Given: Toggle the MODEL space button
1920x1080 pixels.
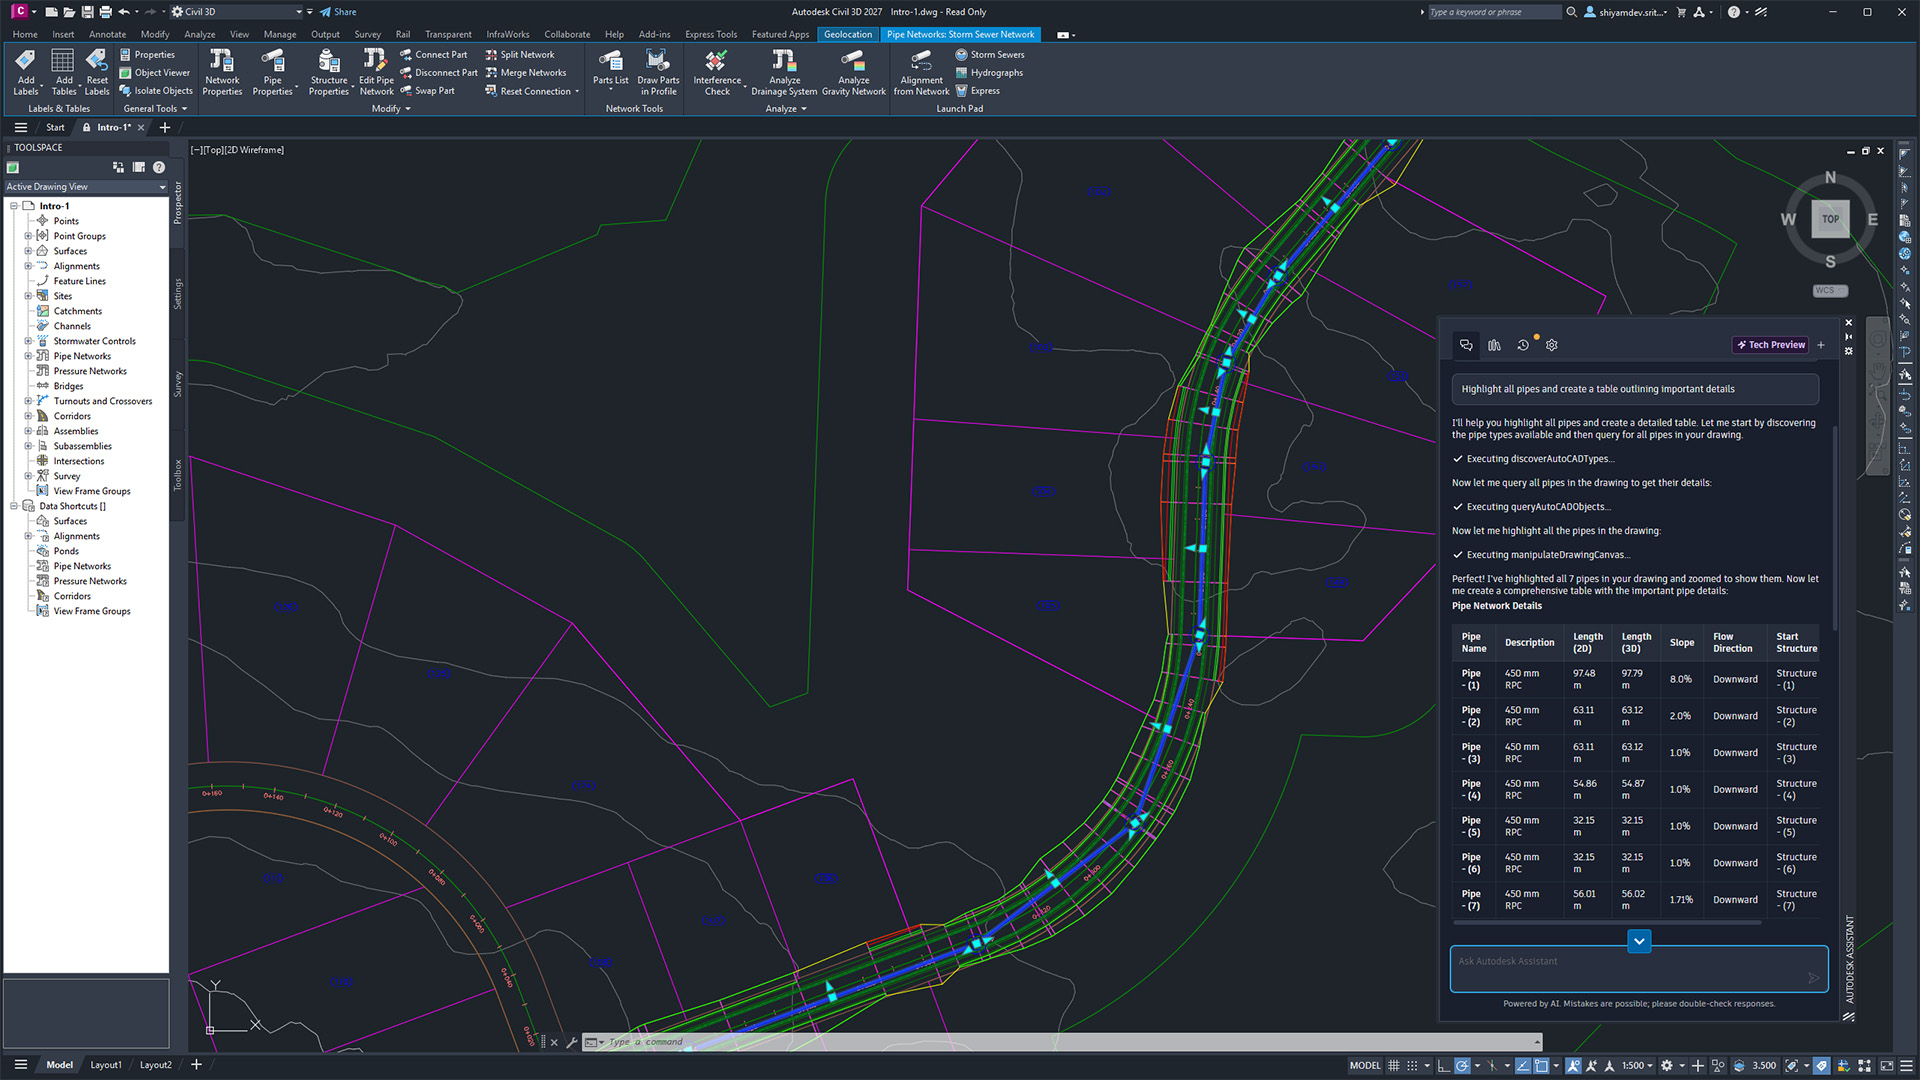Looking at the screenshot, I should pyautogui.click(x=1364, y=1065).
